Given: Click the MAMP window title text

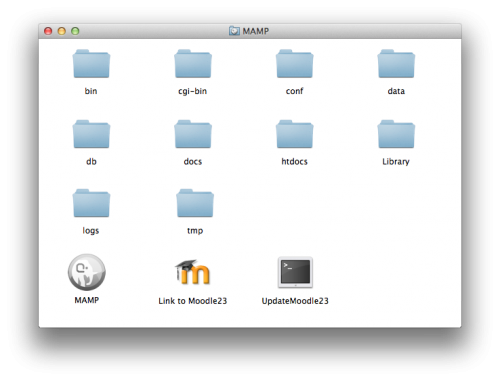Looking at the screenshot, I should (256, 31).
